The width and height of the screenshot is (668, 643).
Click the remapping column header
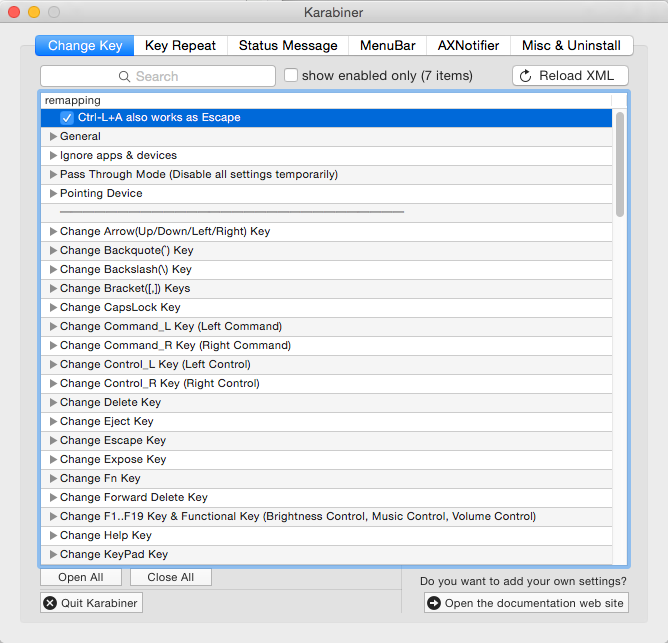(326, 101)
